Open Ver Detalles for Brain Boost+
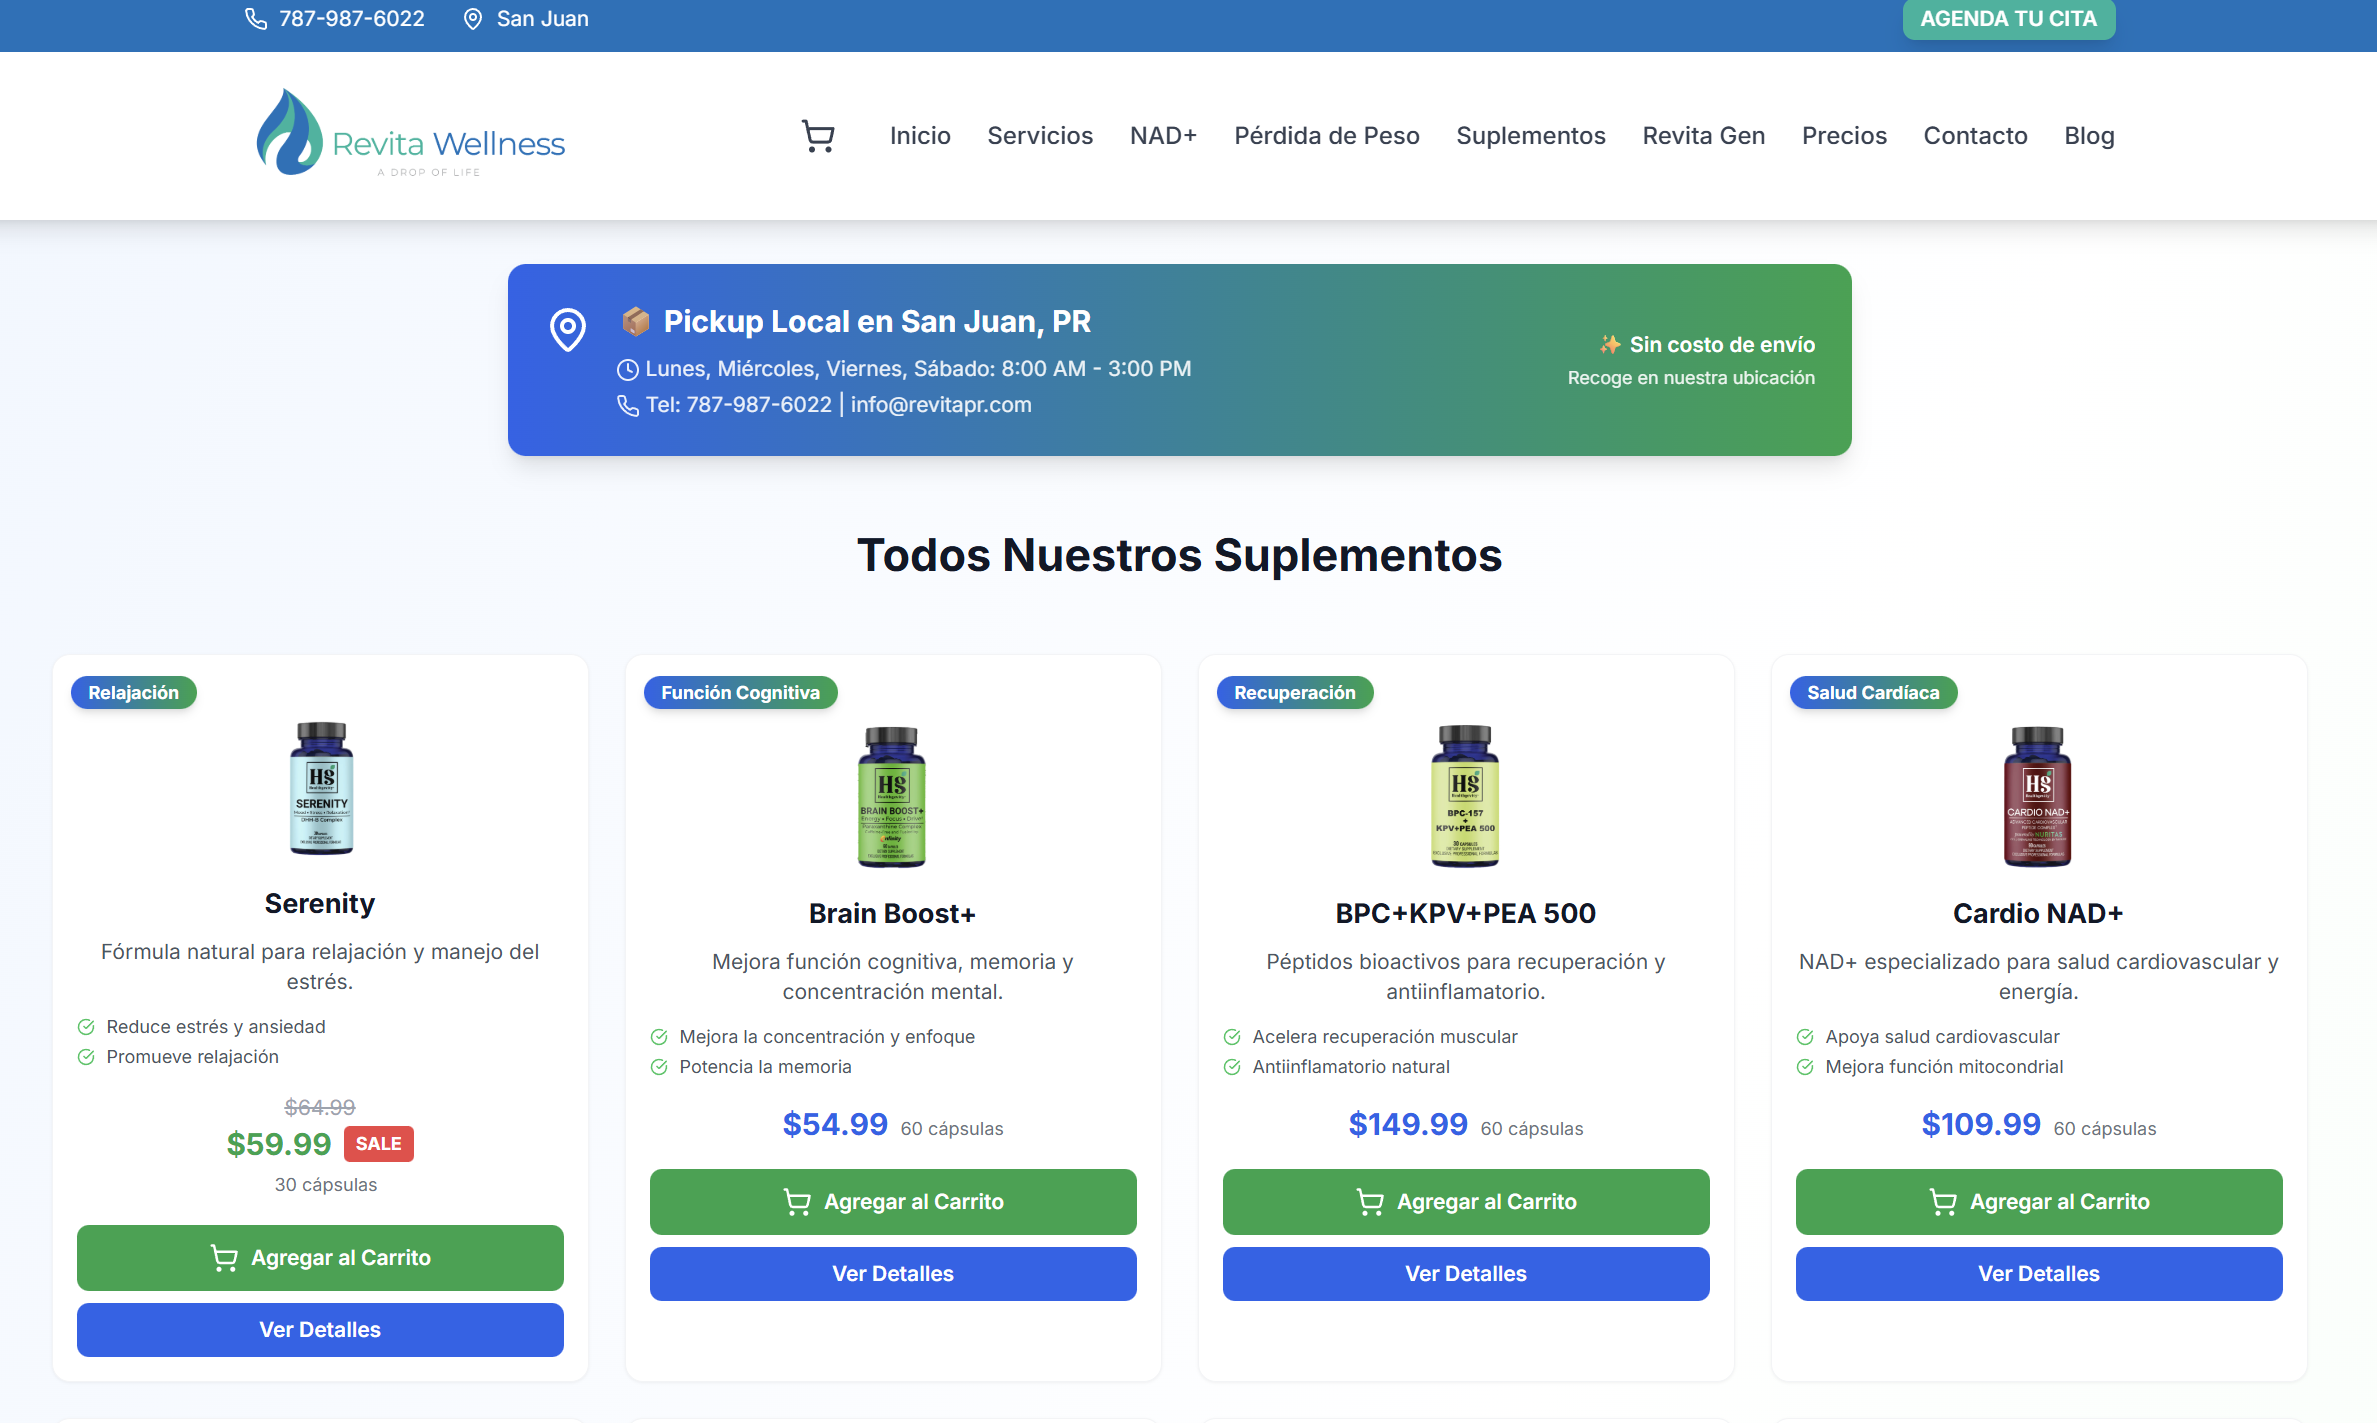Screen dimensions: 2377x1423 click(x=892, y=1273)
